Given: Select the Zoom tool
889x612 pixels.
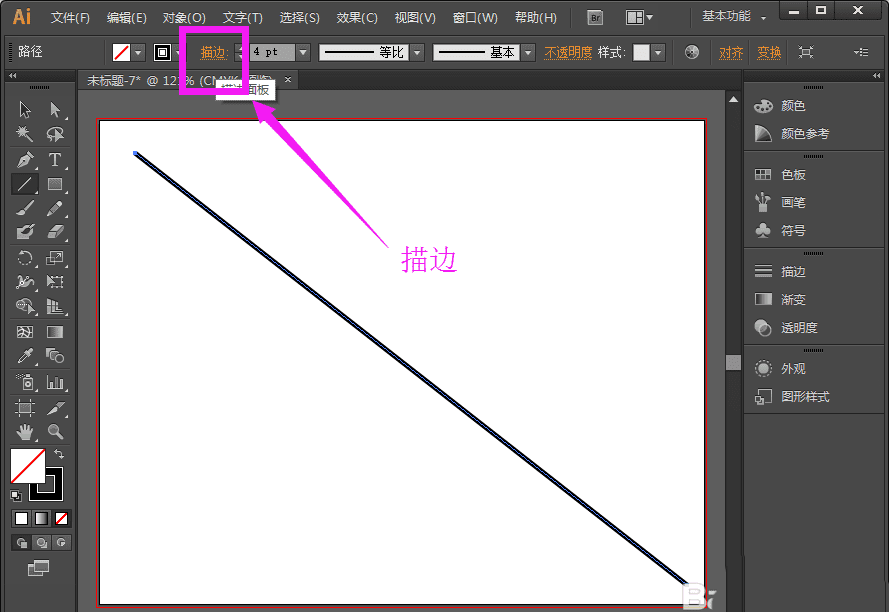Looking at the screenshot, I should tap(55, 432).
